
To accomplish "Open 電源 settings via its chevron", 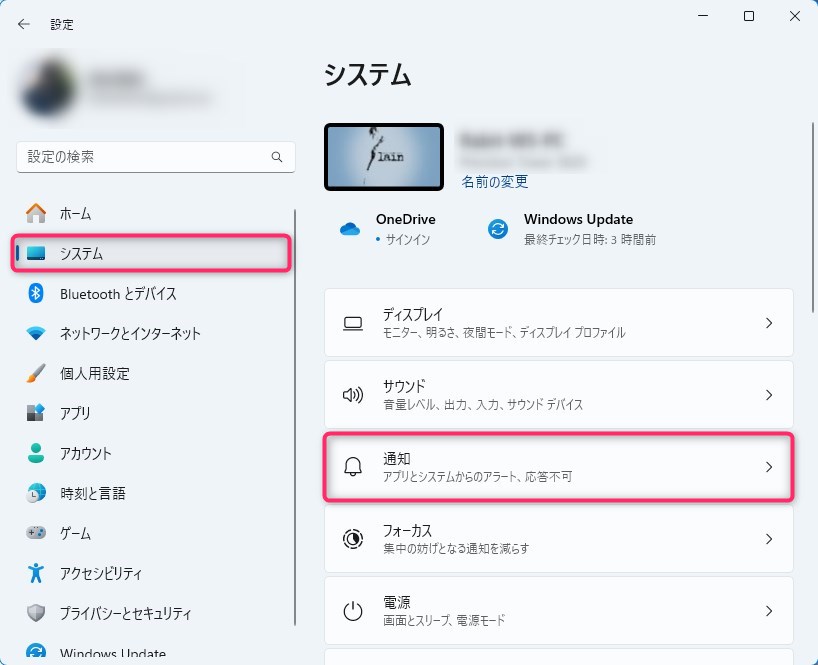I will 768,611.
